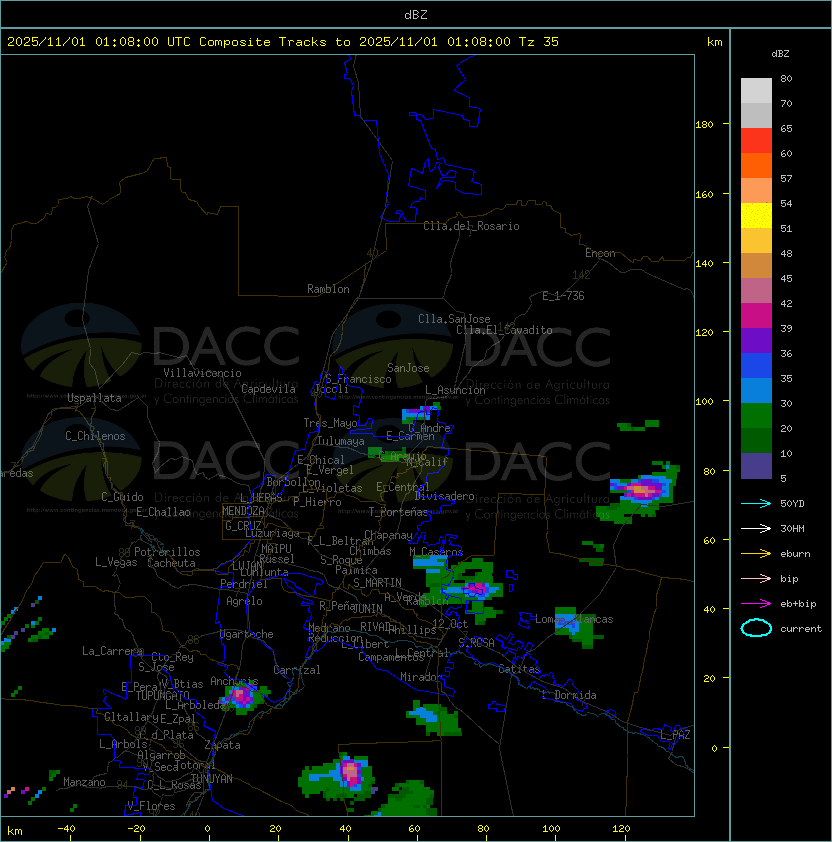The image size is (832, 842).
Task: Pick the bright yellow swatch in dBZ scale
Action: (x=756, y=216)
